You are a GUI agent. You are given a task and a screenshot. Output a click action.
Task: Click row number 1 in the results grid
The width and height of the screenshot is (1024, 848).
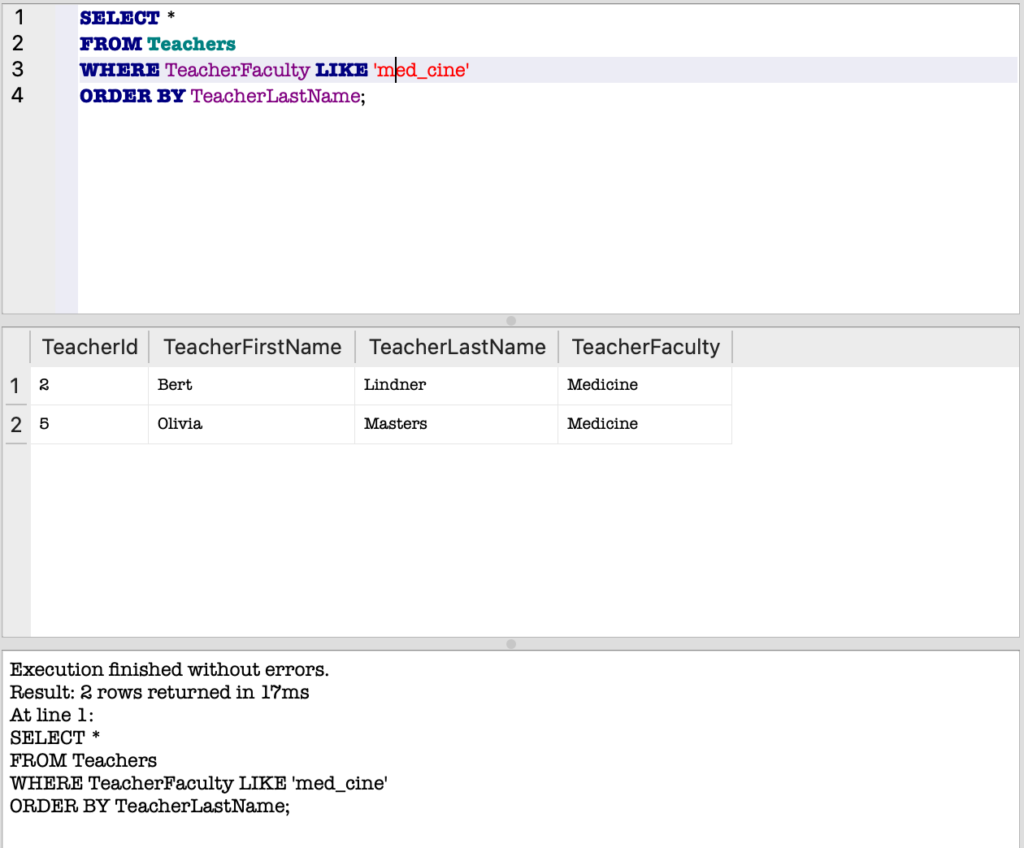(x=13, y=385)
